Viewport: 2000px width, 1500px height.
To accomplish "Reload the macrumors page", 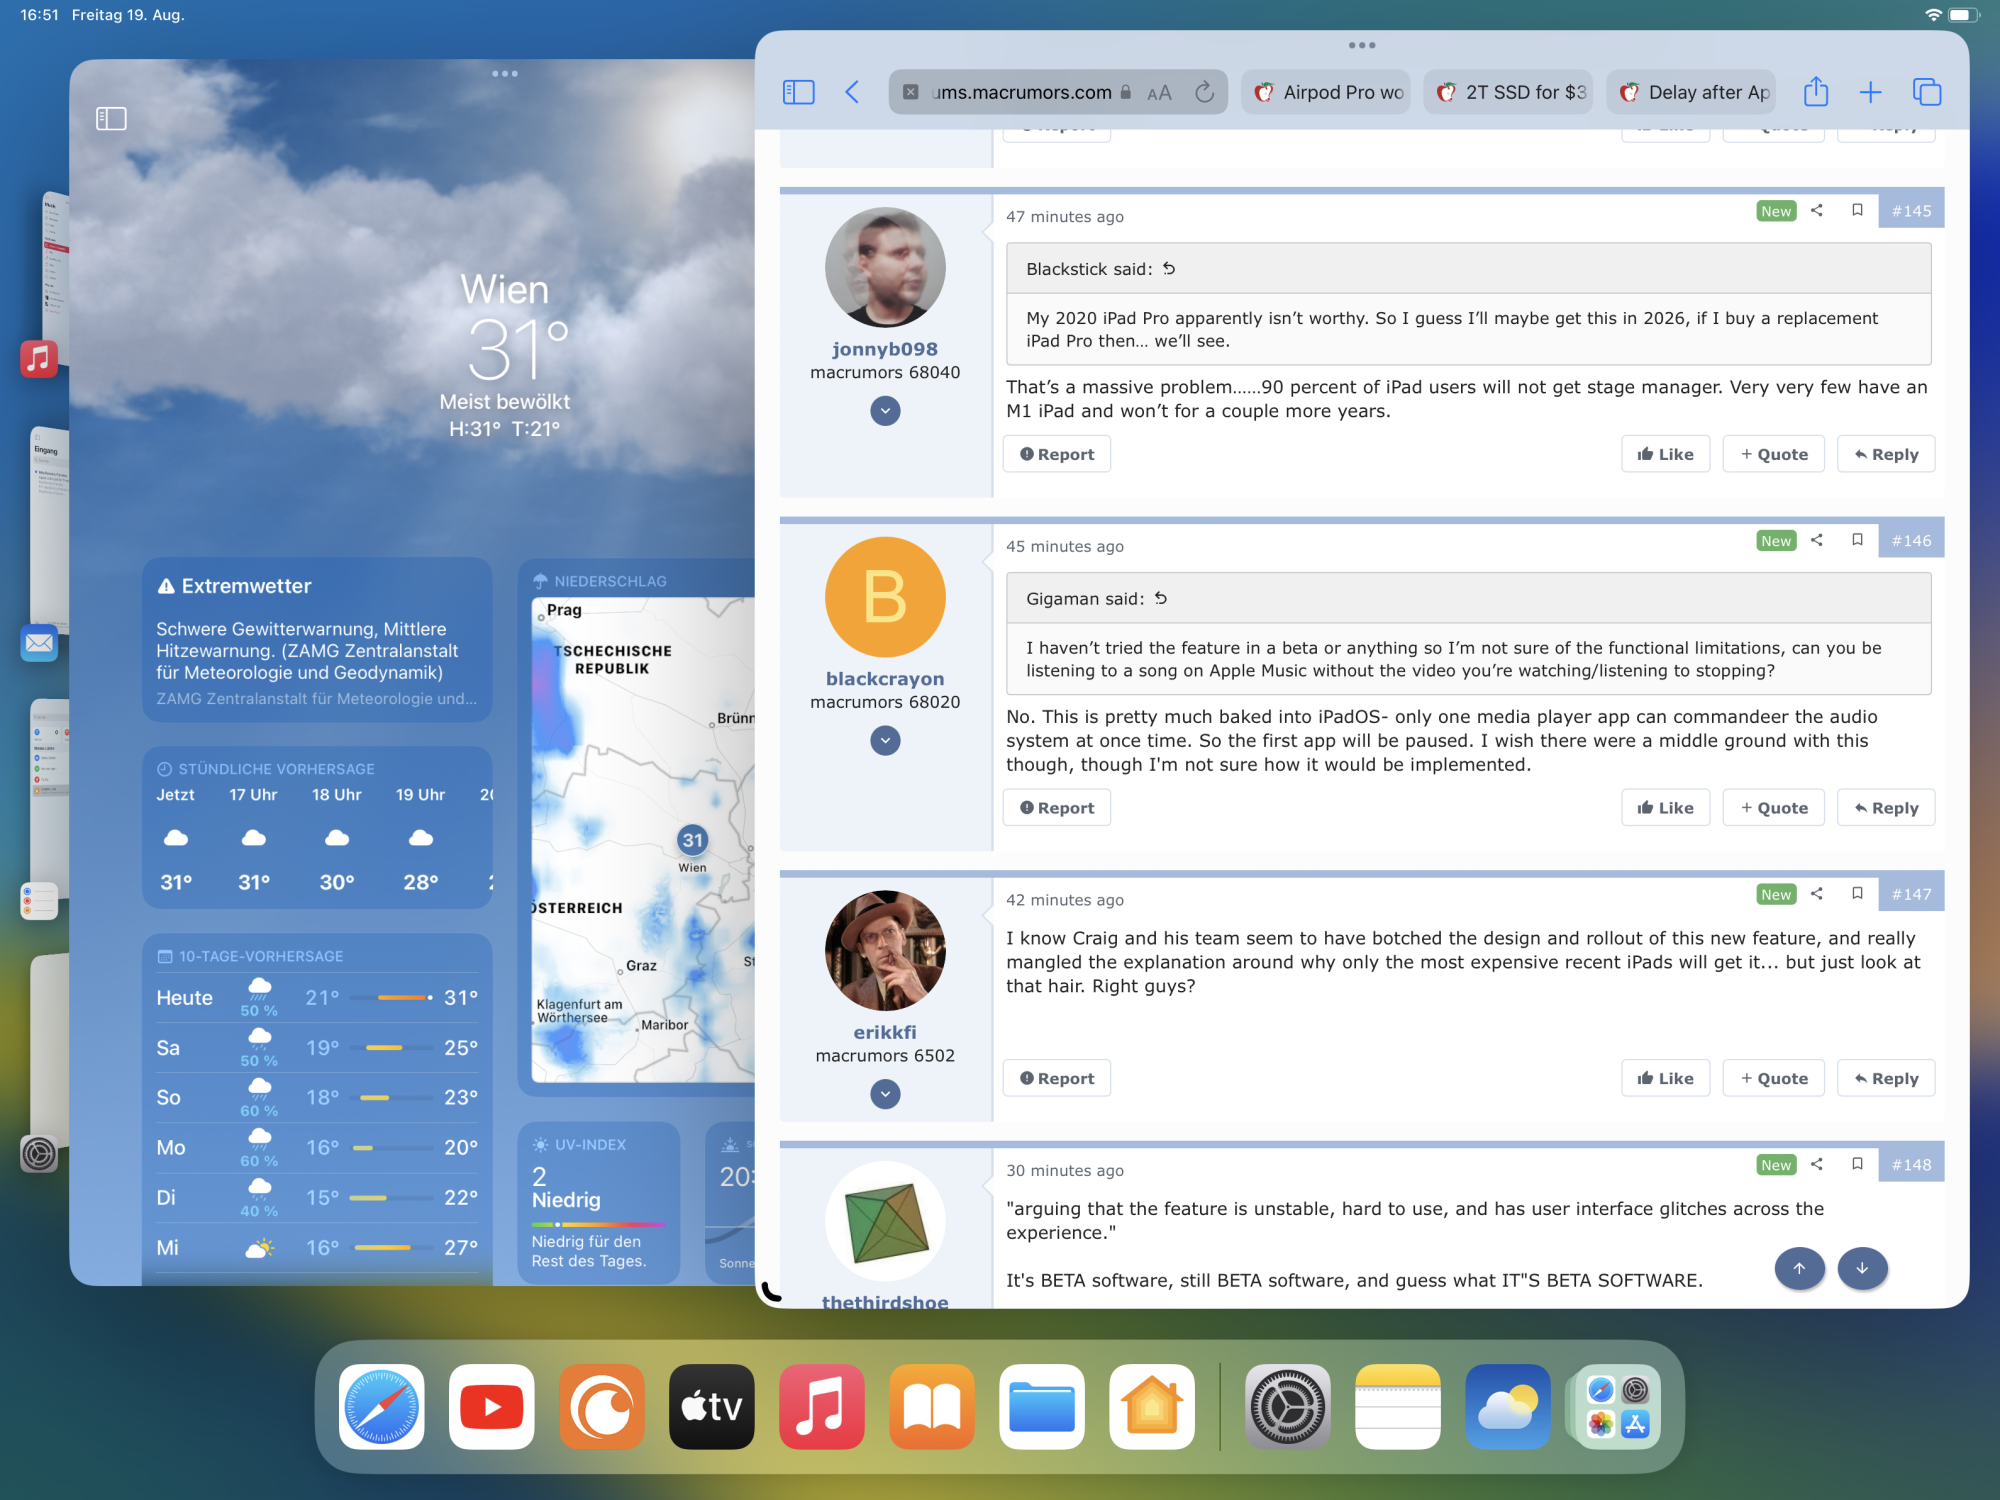I will pos(1205,92).
